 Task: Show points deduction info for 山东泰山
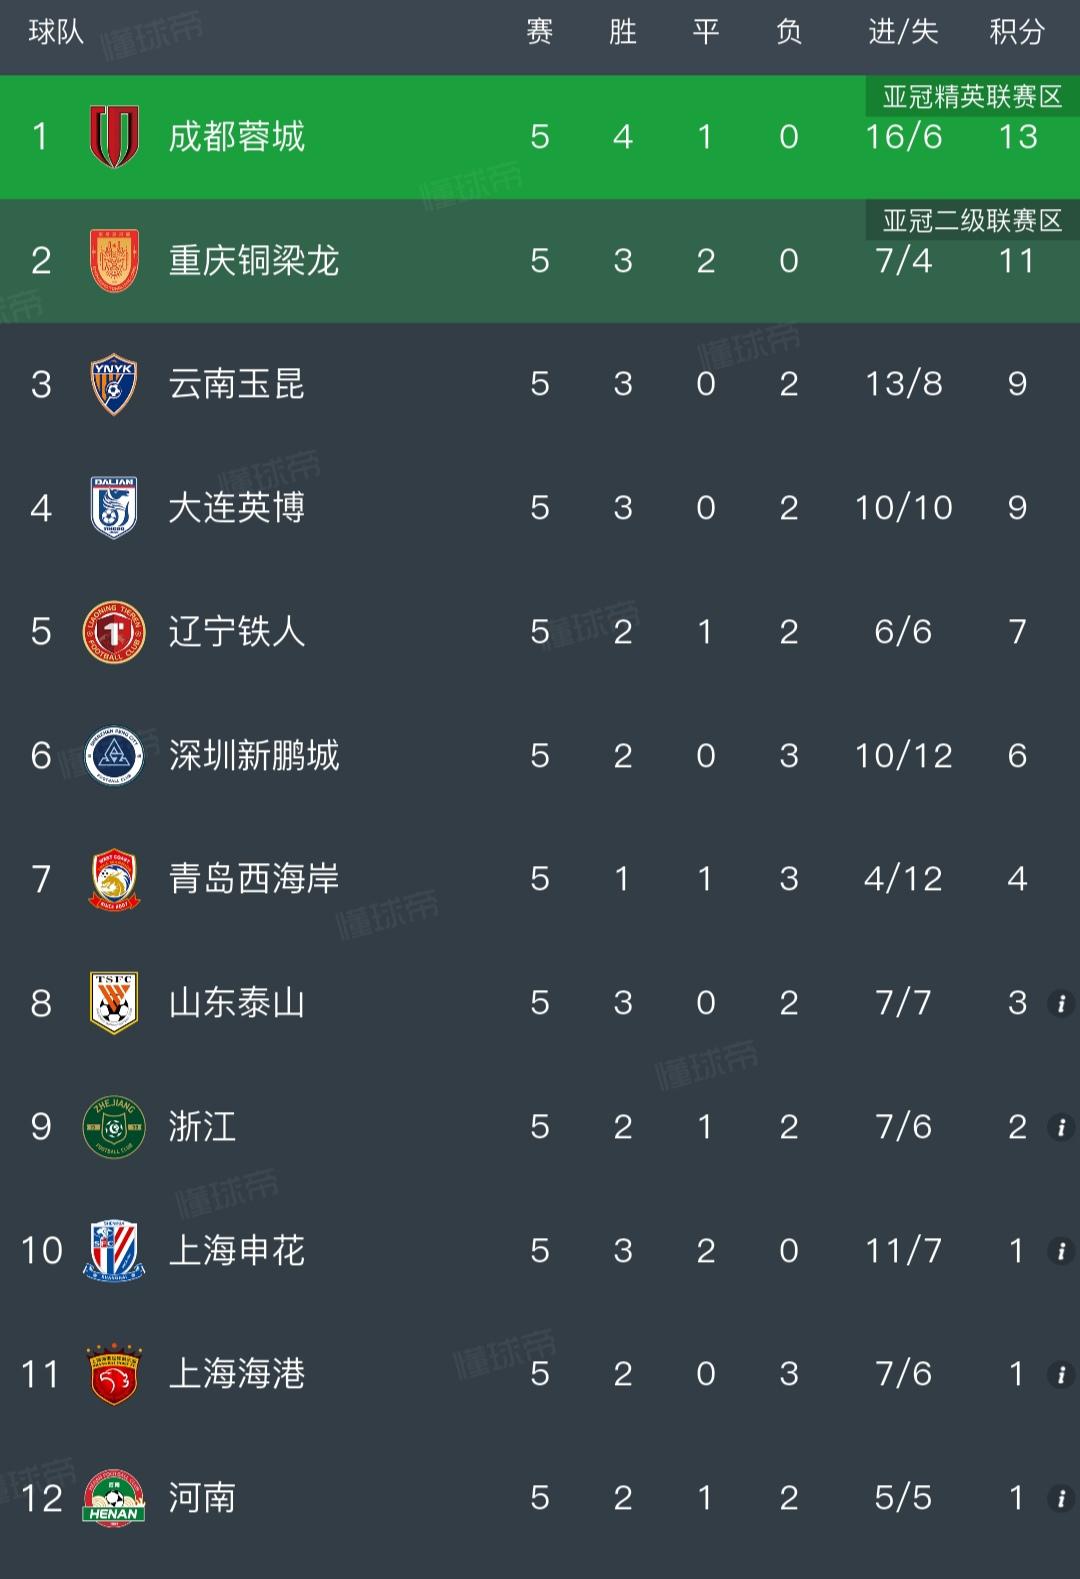click(1060, 1003)
